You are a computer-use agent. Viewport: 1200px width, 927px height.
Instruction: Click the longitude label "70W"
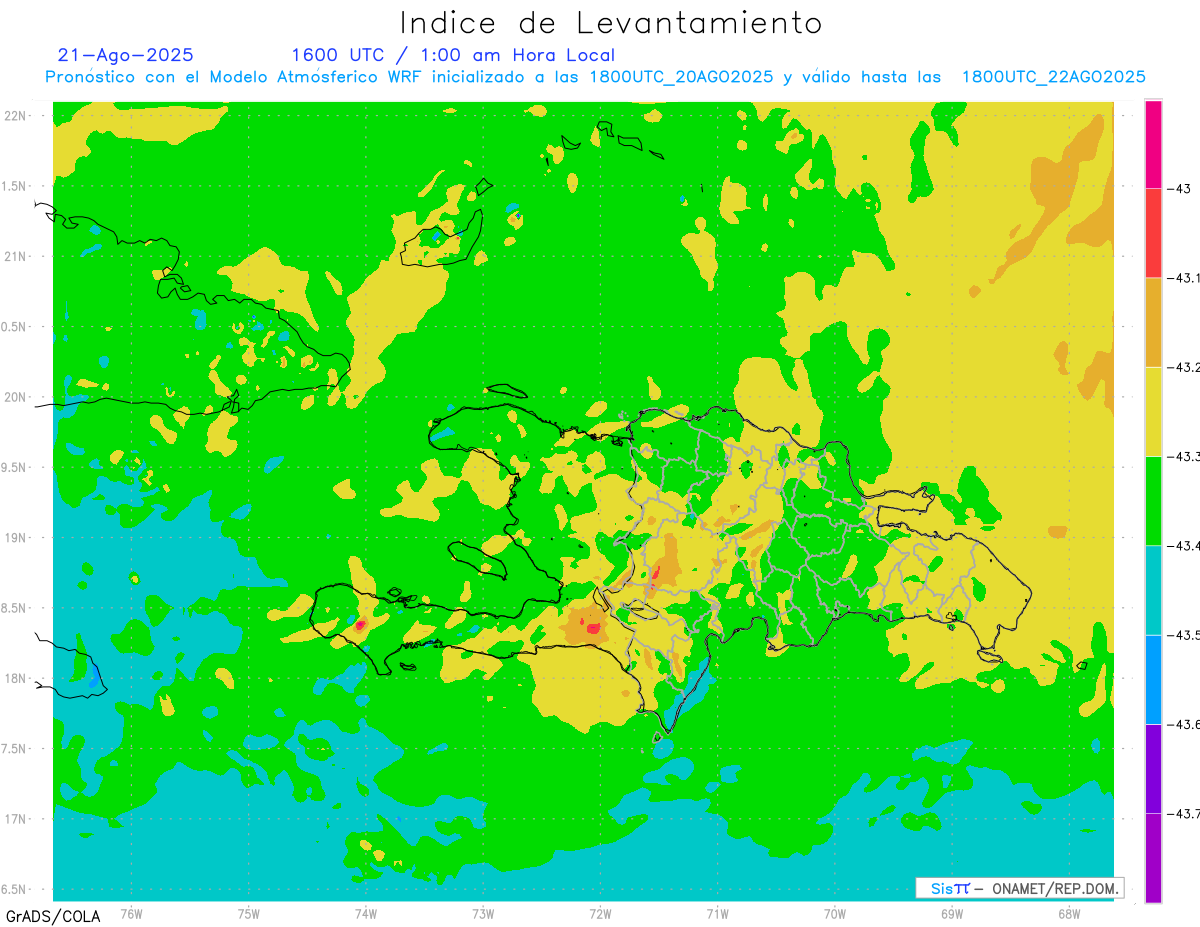click(834, 913)
